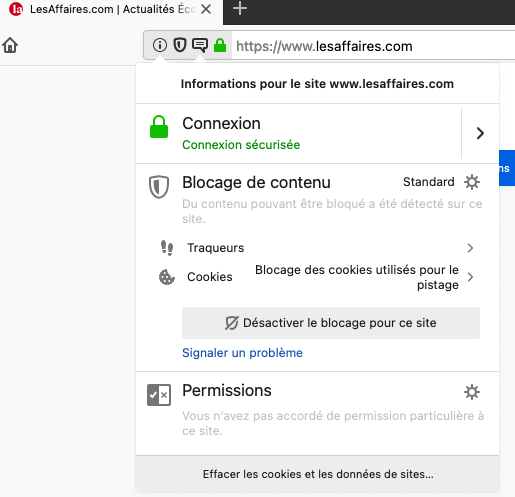This screenshot has height=497, width=515.
Task: Click the site information (i) icon
Action: point(160,45)
